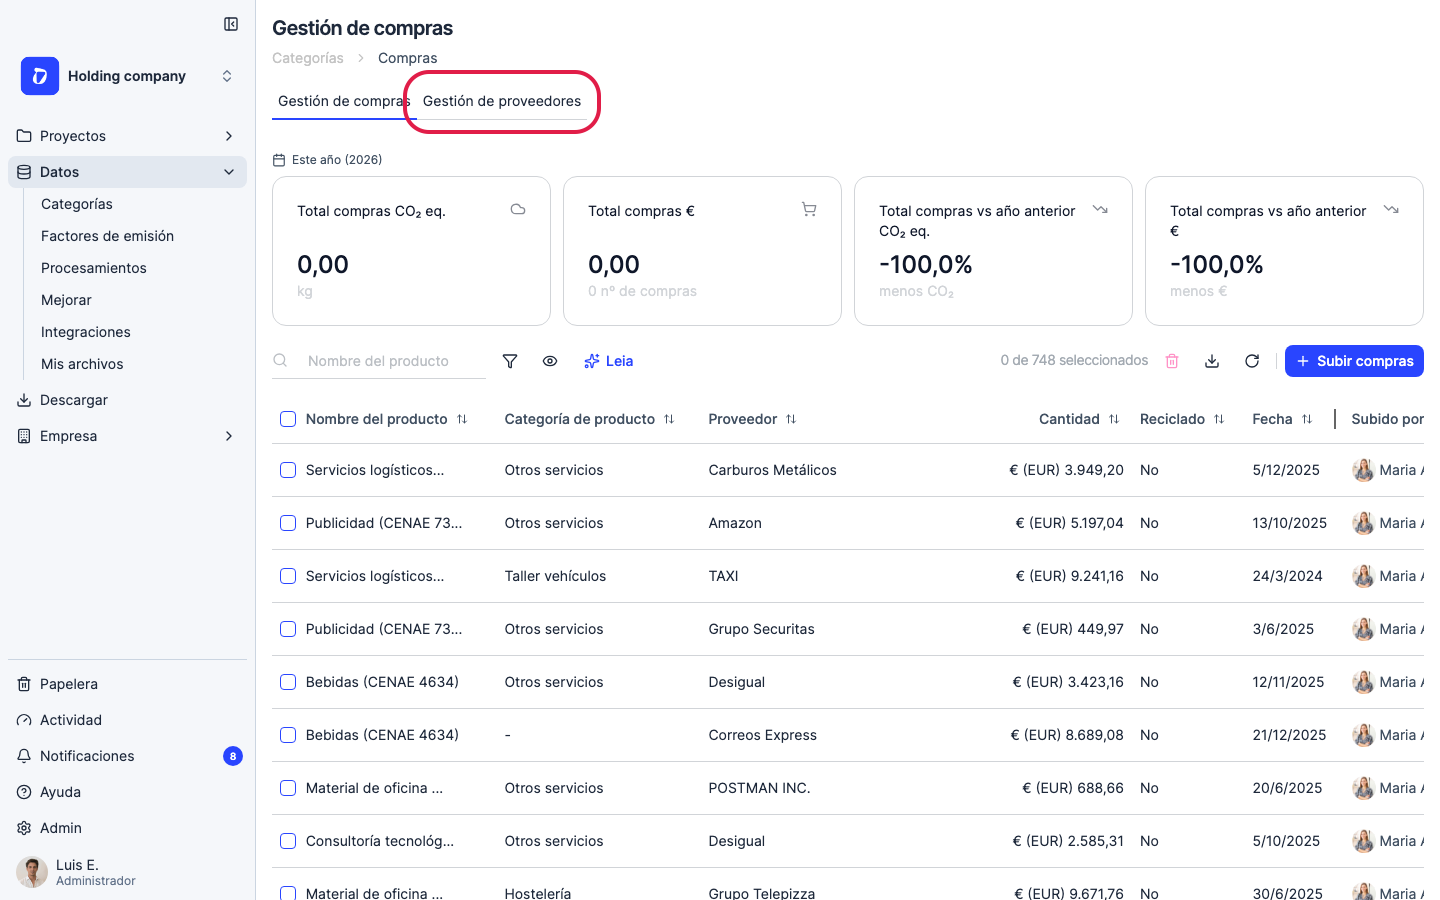Sort by Nombre del producto column
The width and height of the screenshot is (1440, 900).
462,419
